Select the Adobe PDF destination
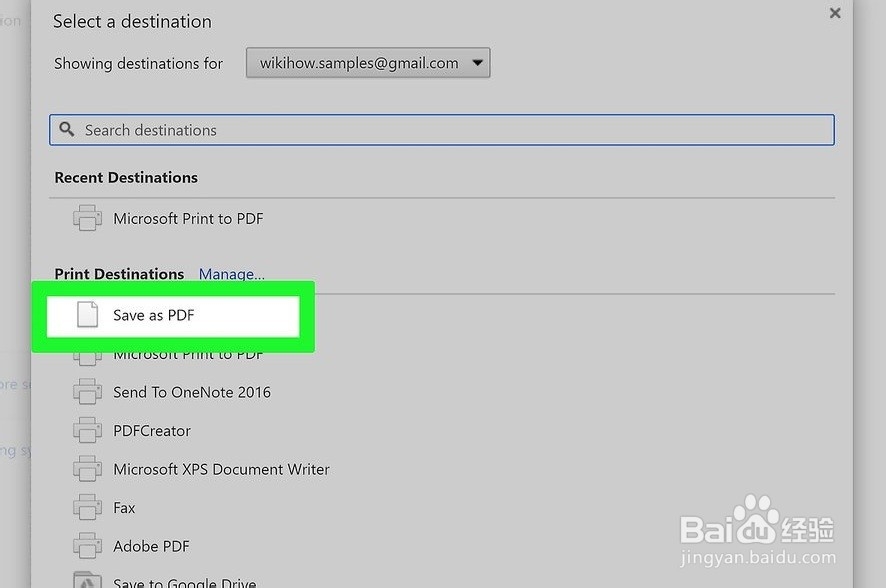Image resolution: width=886 pixels, height=588 pixels. pos(151,546)
